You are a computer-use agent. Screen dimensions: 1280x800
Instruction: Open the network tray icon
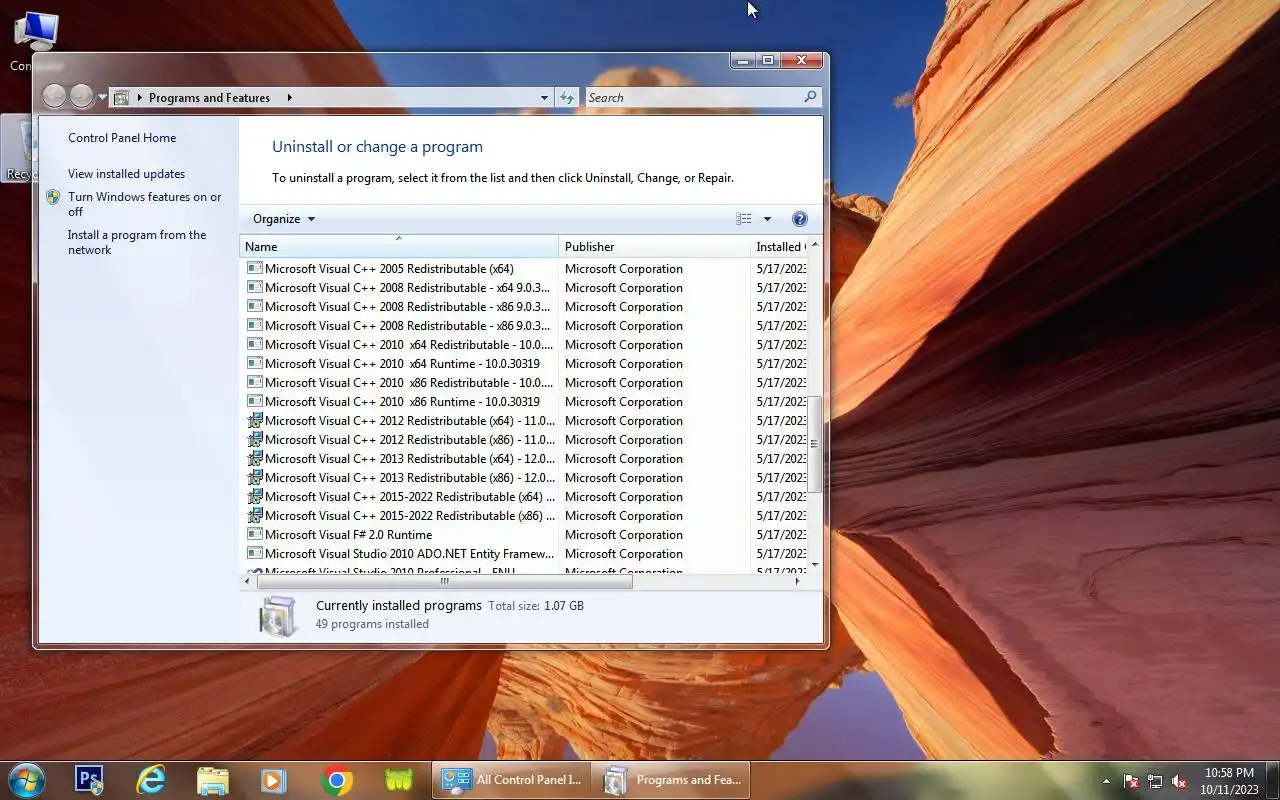[1155, 781]
